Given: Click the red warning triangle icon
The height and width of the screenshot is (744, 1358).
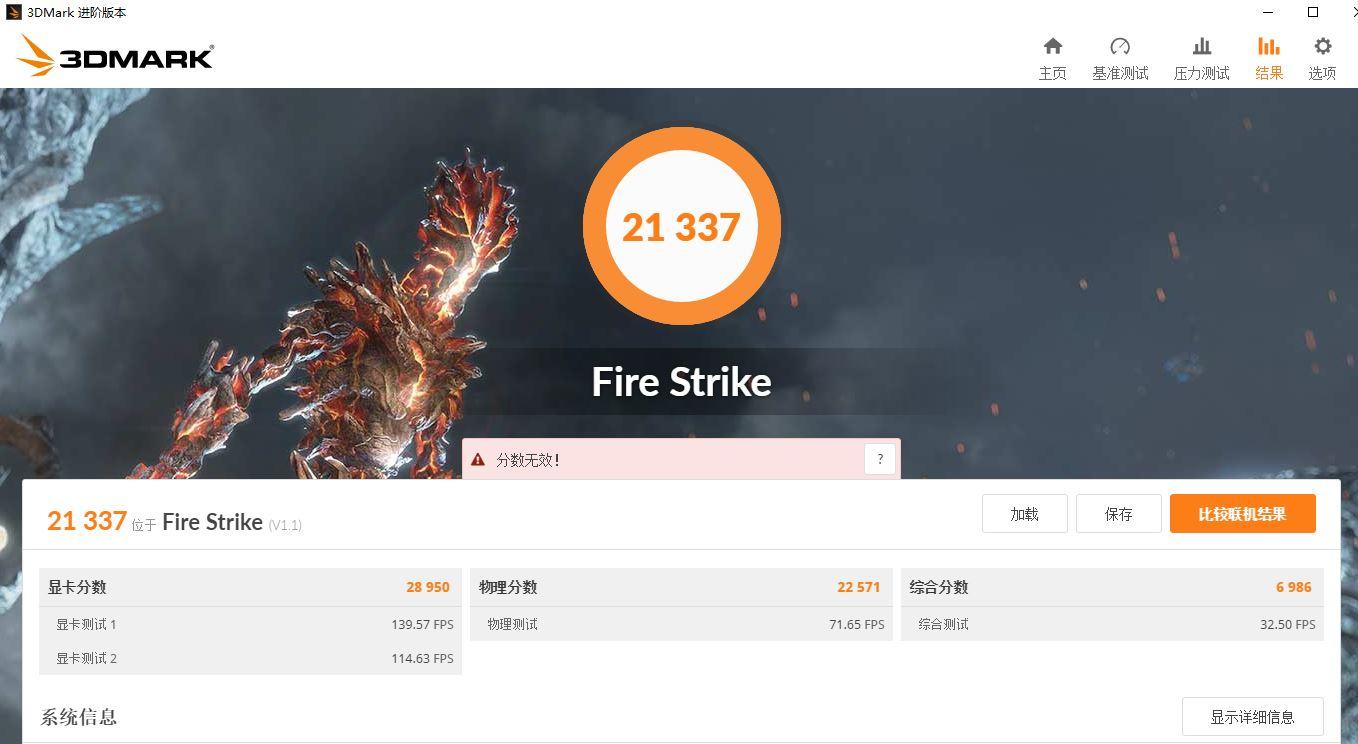Looking at the screenshot, I should [478, 460].
